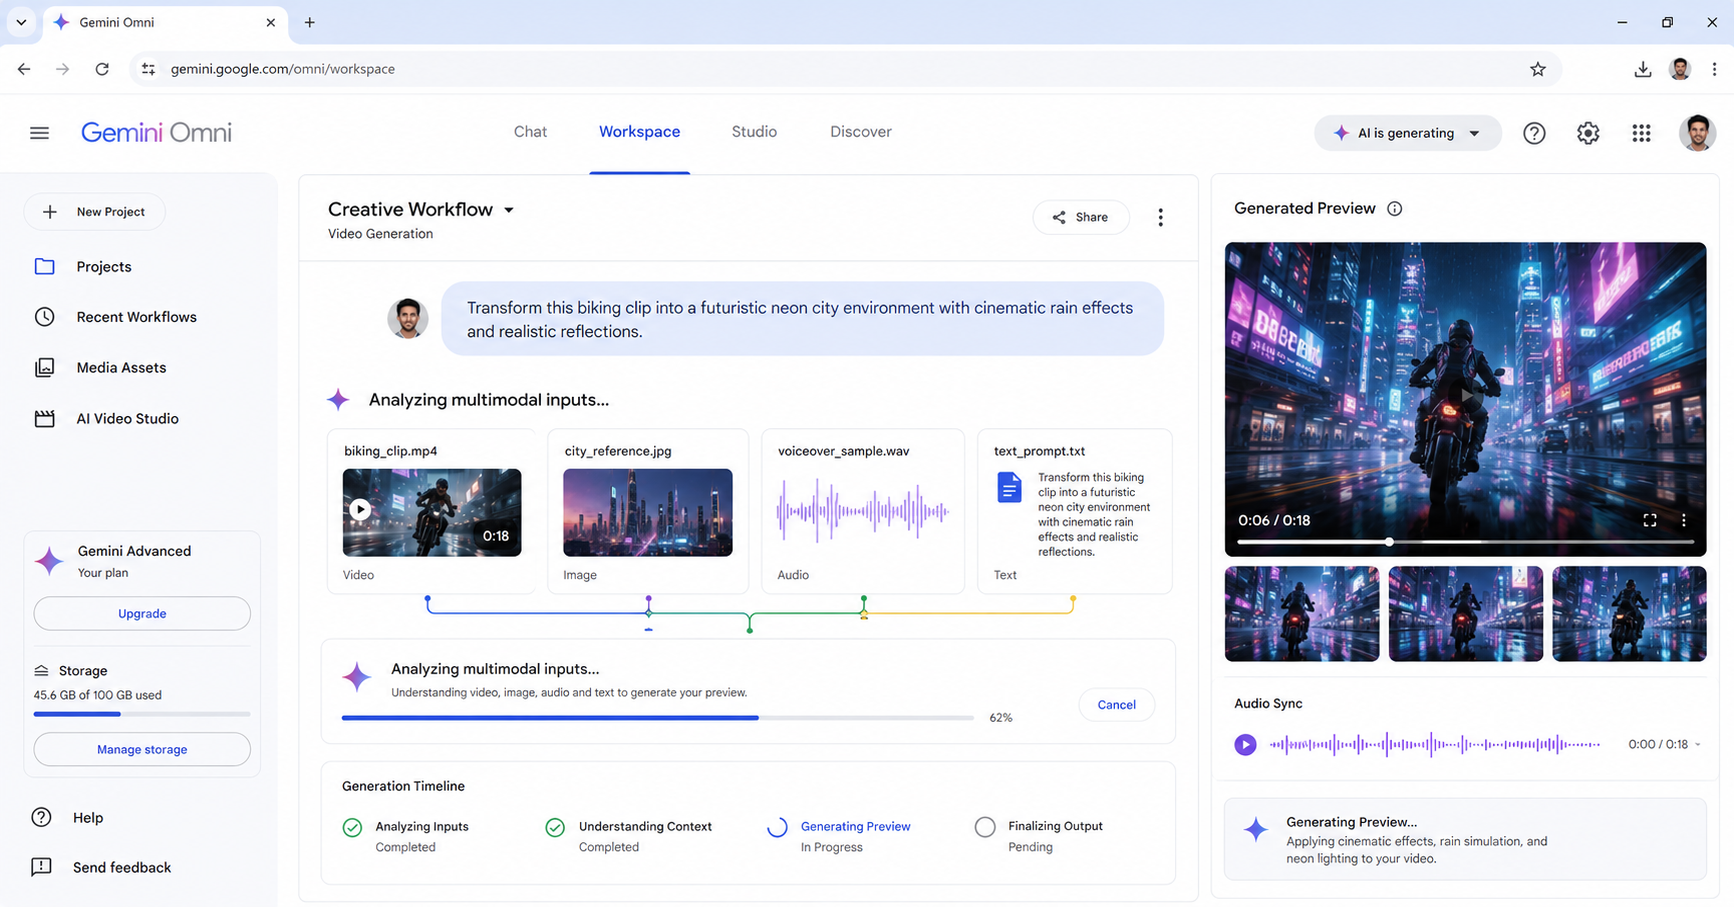This screenshot has height=907, width=1734.
Task: Open Send feedback in the sidebar
Action: [x=102, y=868]
